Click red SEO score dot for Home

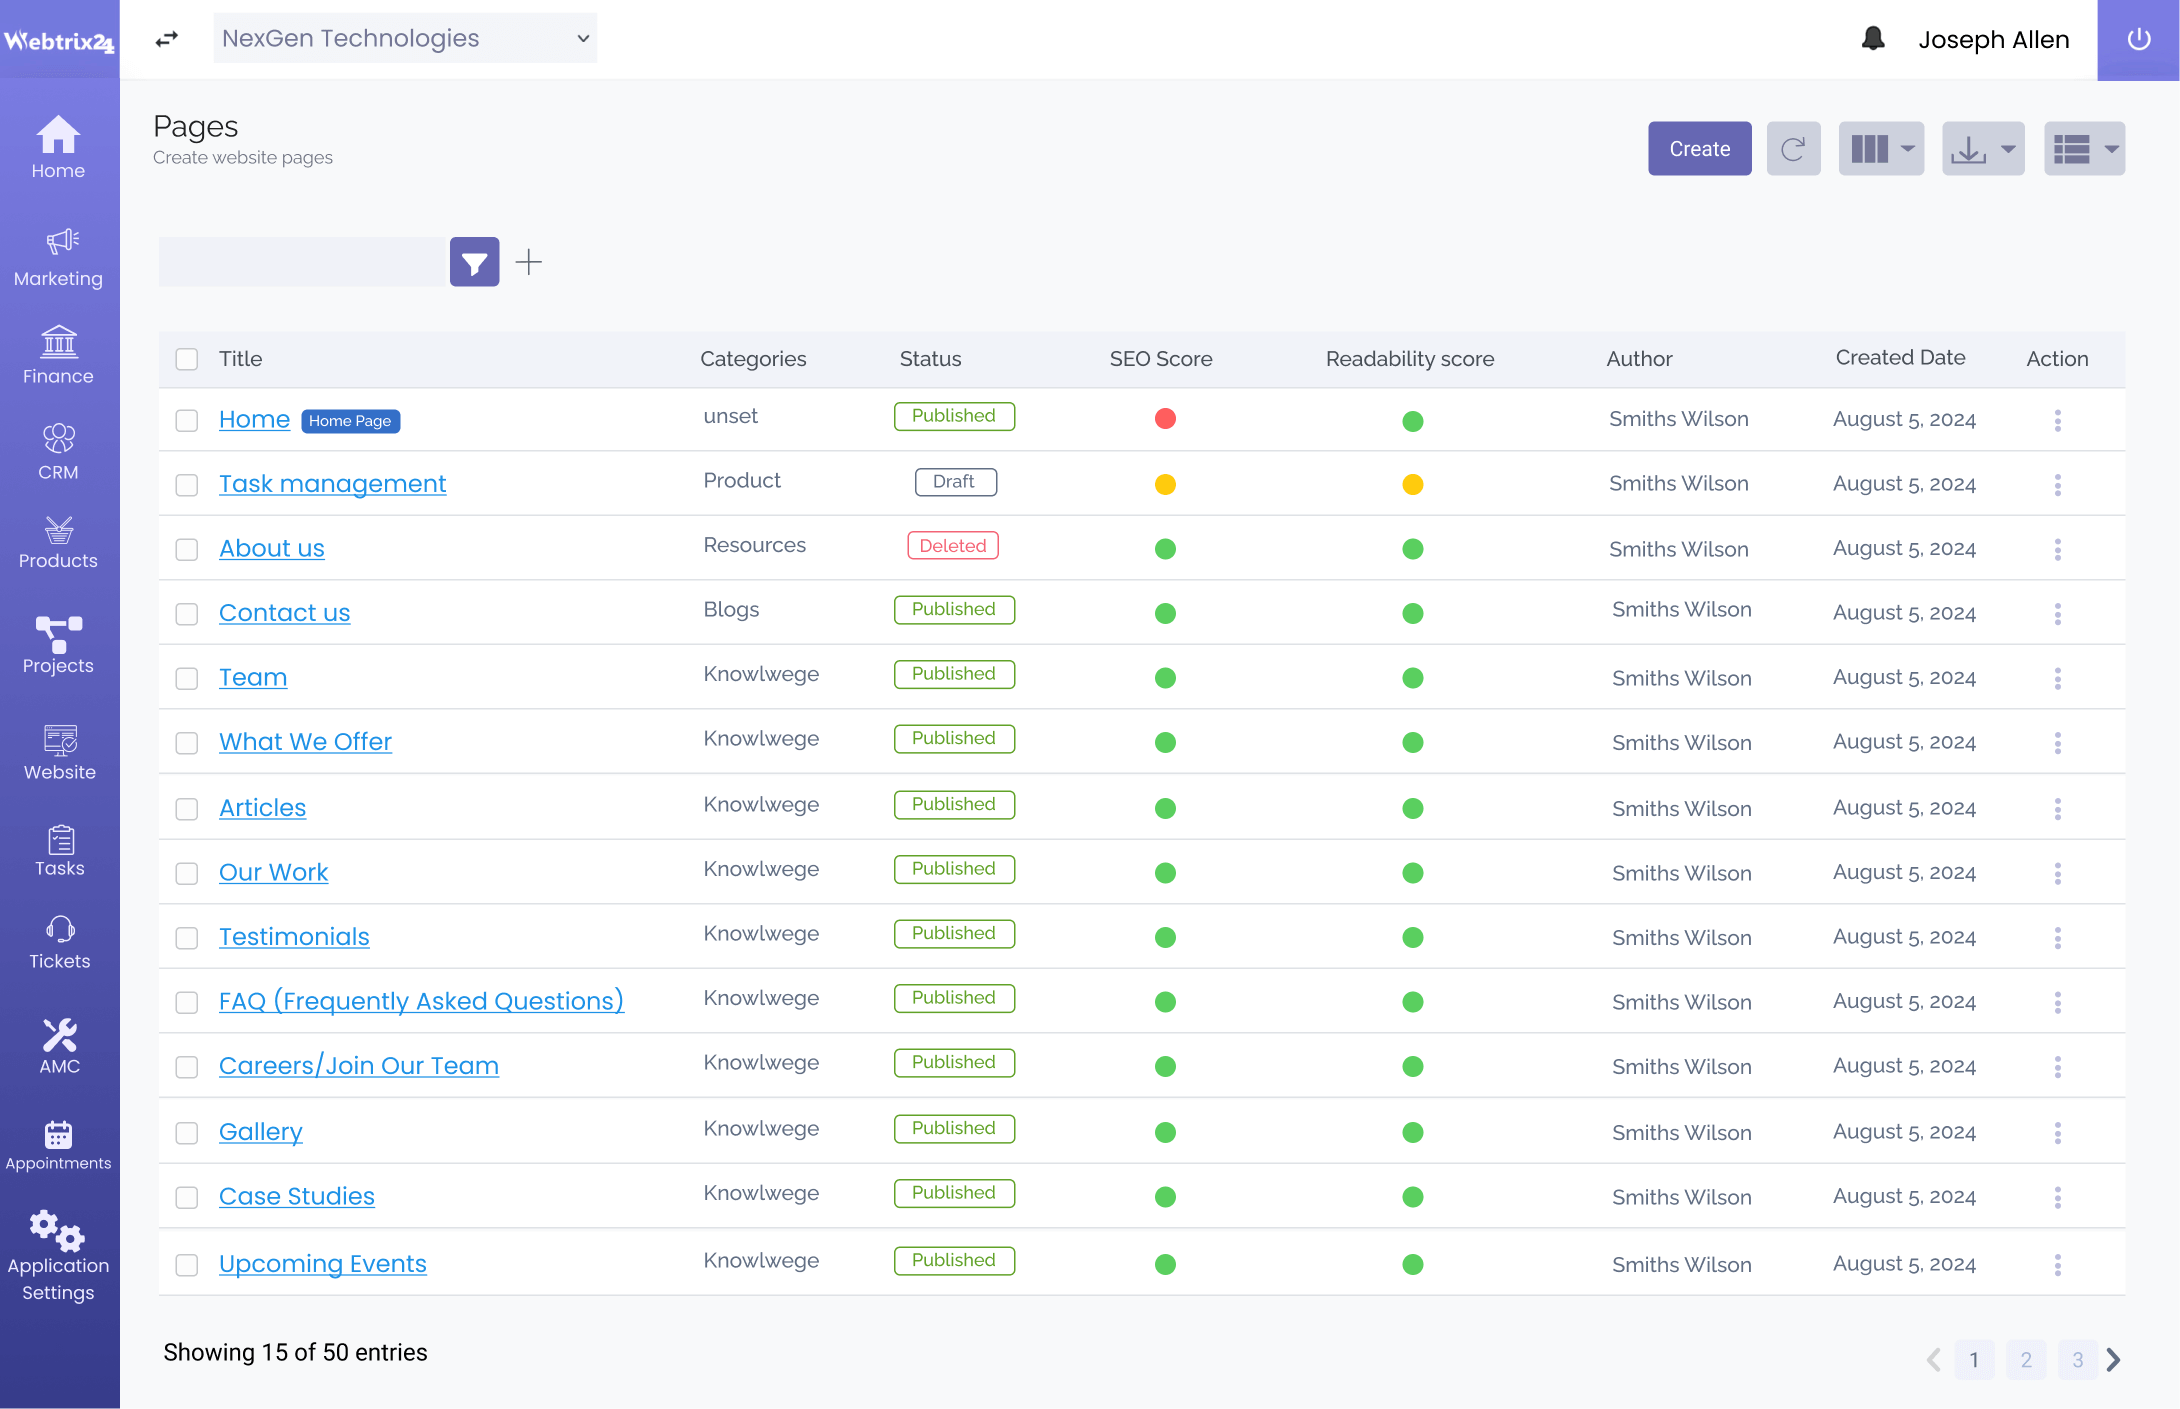pyautogui.click(x=1165, y=419)
